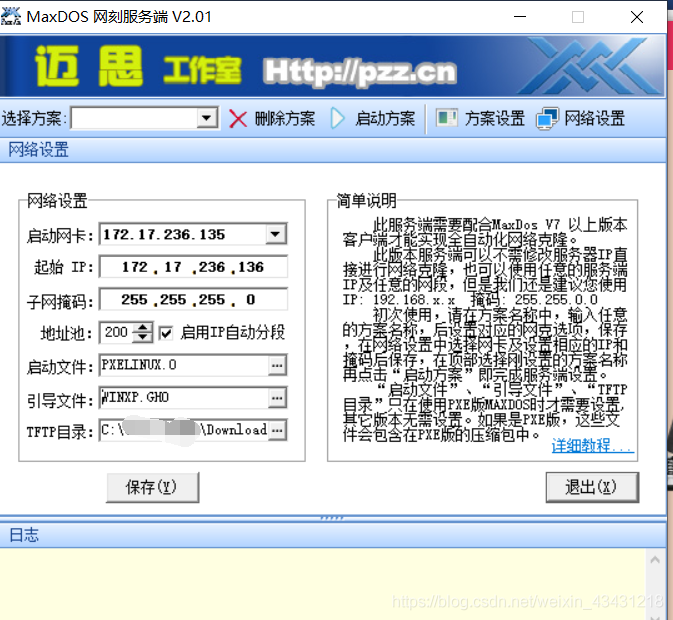Click the 地址池 value field showing 200

[116, 333]
